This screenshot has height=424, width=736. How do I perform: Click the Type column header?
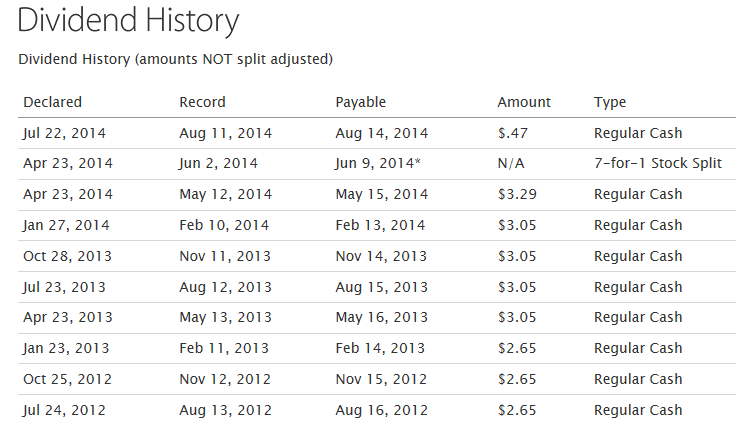click(x=610, y=102)
